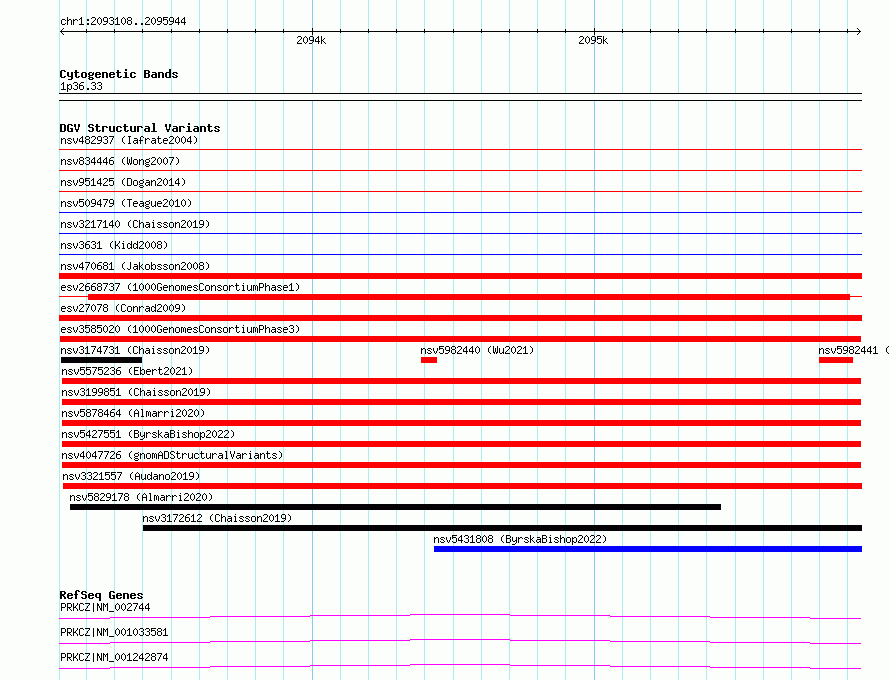
Task: Click the red bar under esv2668737
Action: coord(469,297)
